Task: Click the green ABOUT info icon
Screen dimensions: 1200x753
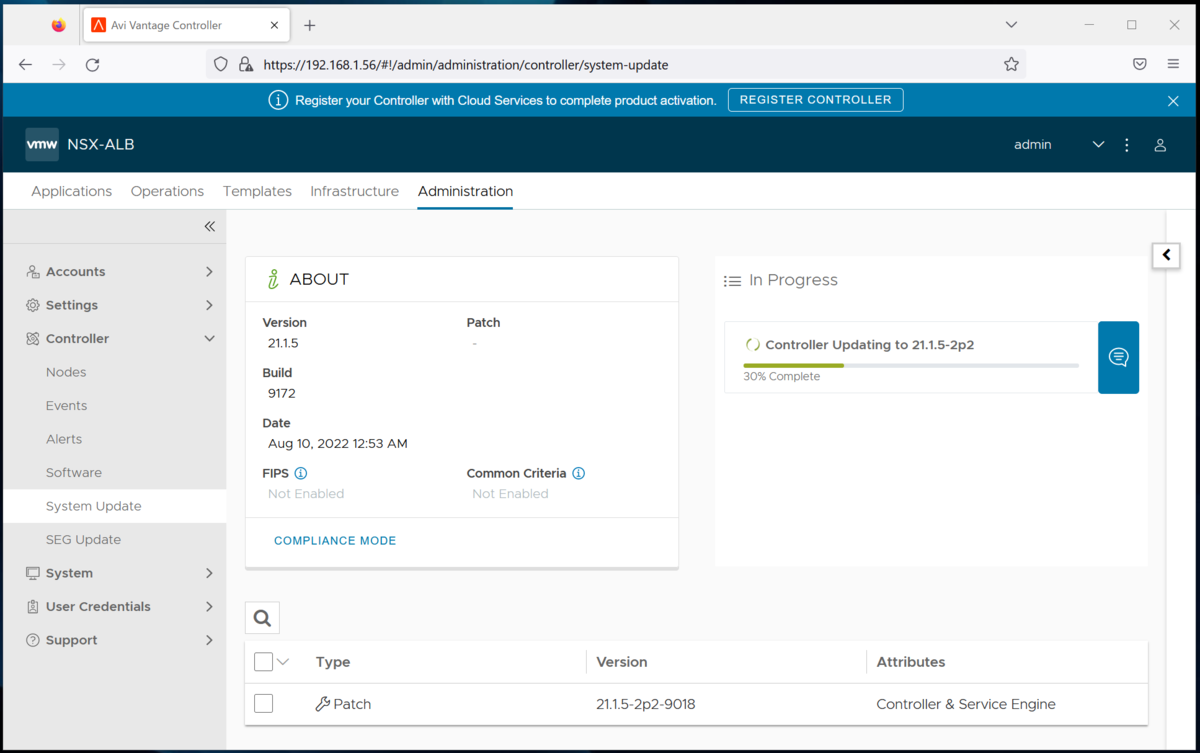Action: point(273,279)
